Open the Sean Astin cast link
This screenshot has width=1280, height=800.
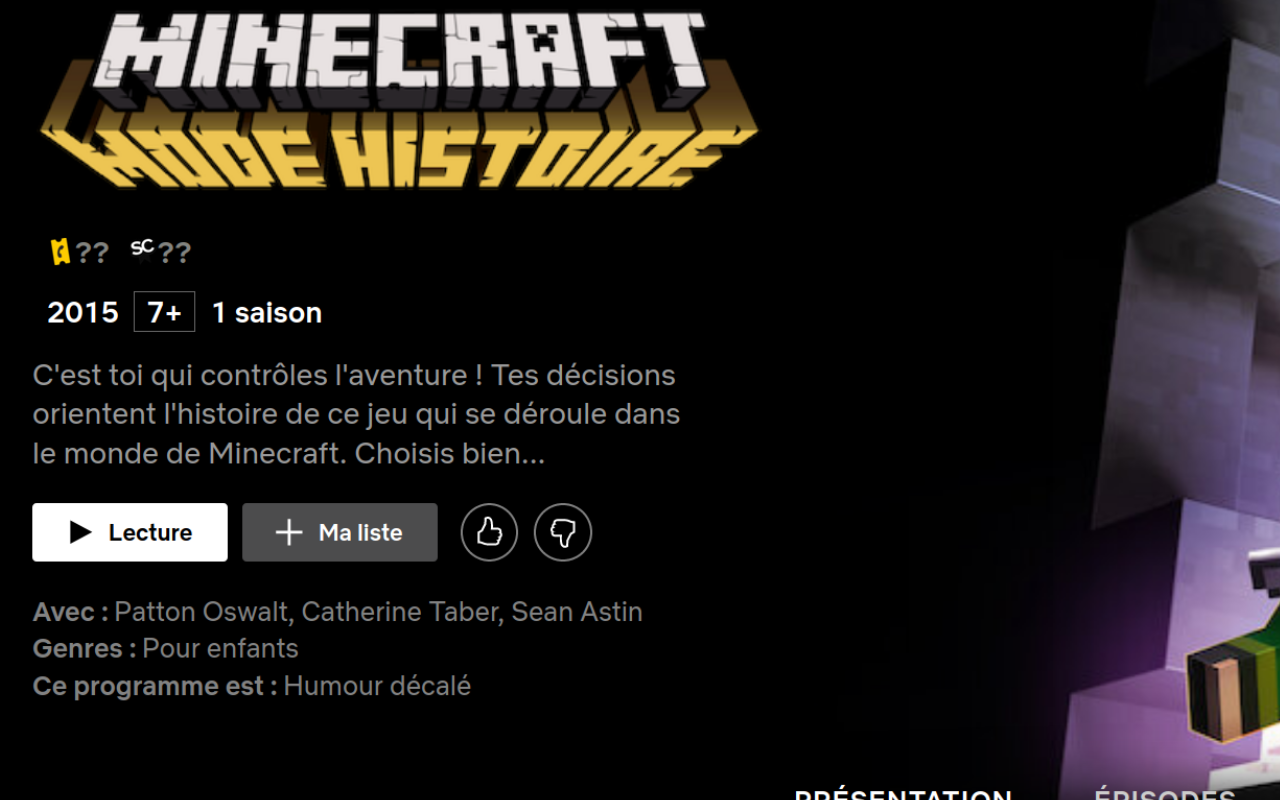[x=577, y=611]
